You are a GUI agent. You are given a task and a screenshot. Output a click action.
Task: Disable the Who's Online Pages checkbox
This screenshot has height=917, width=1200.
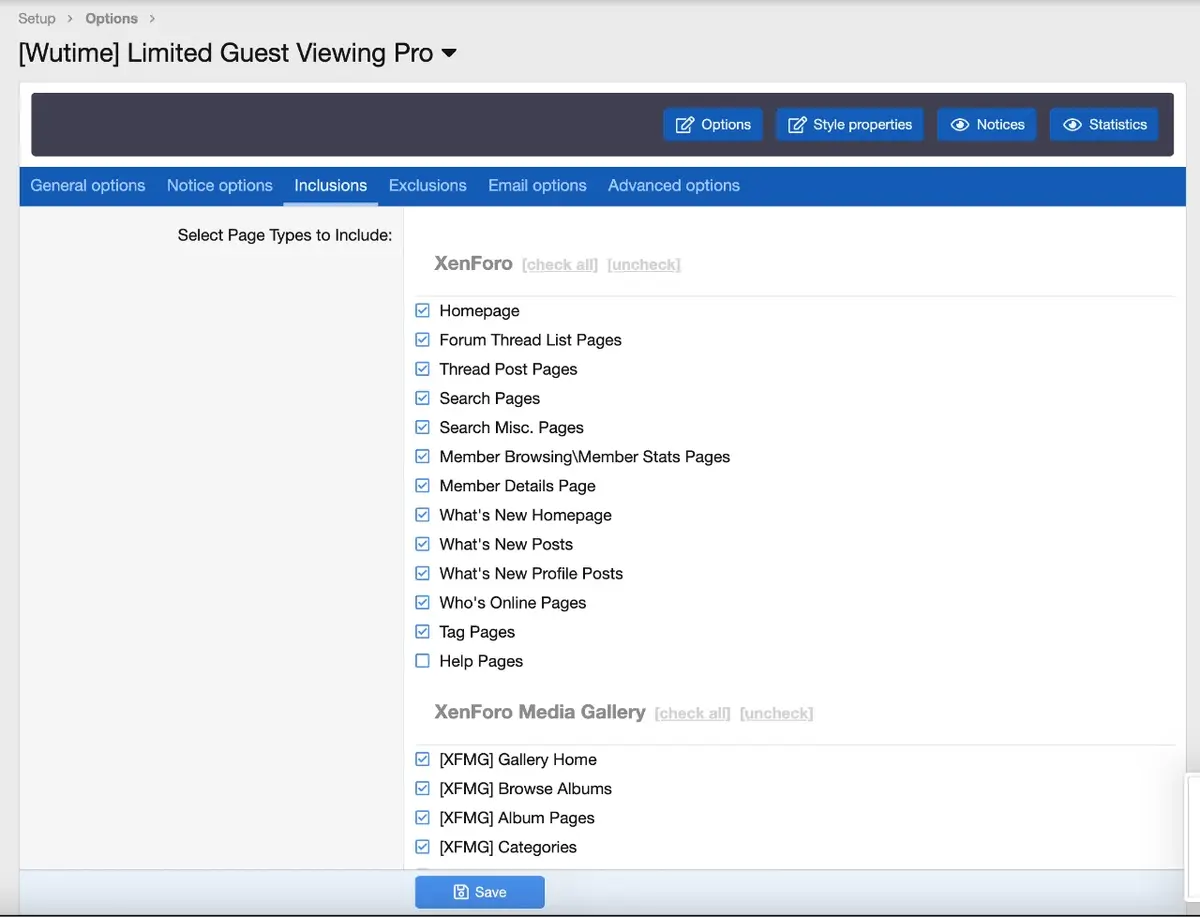coord(422,603)
